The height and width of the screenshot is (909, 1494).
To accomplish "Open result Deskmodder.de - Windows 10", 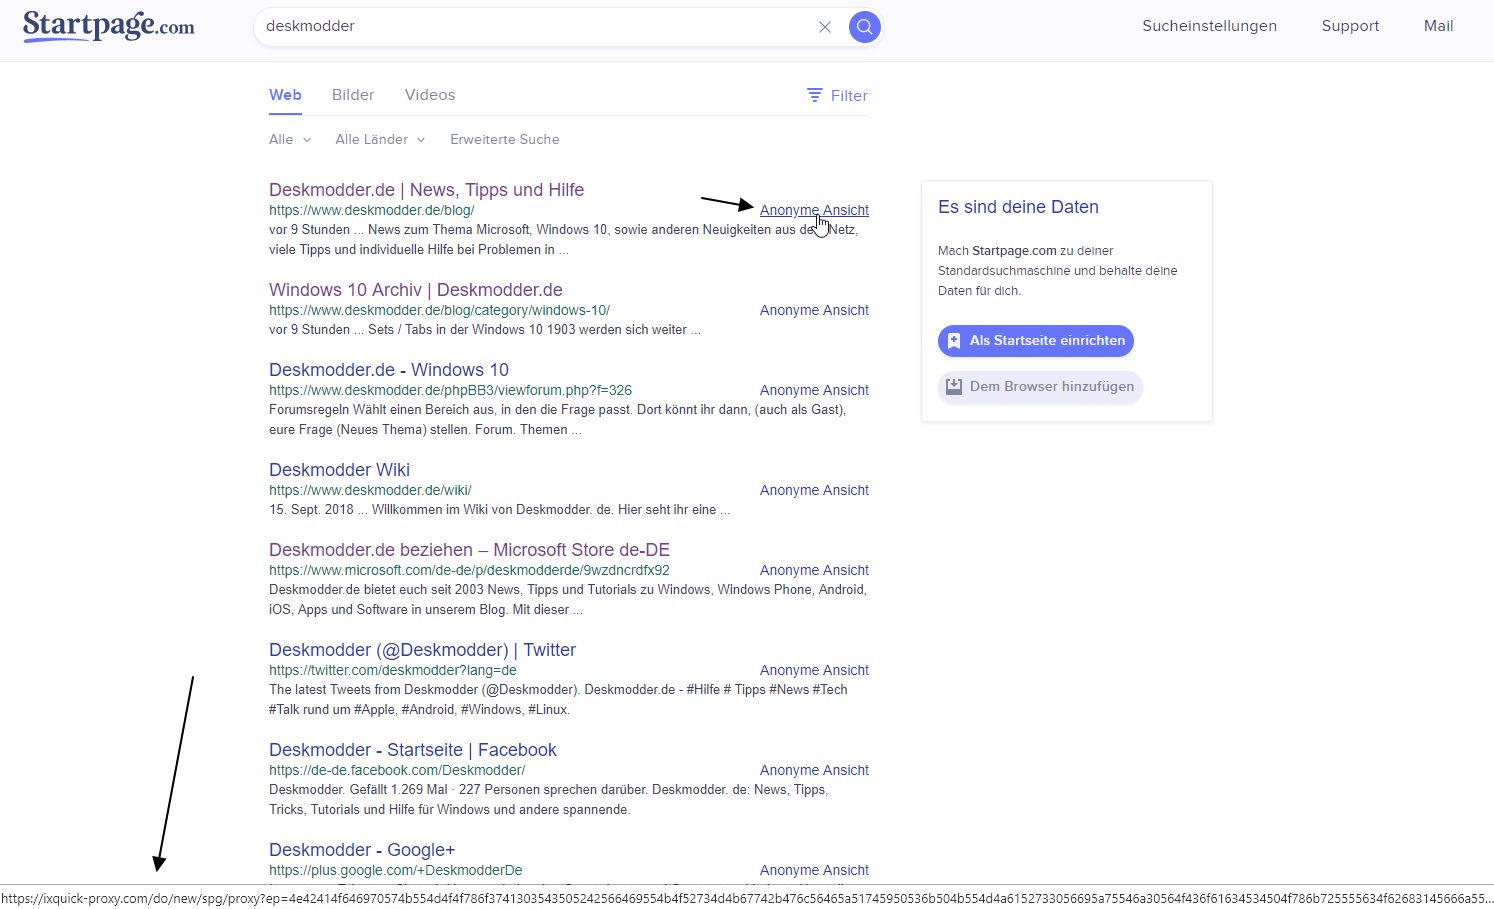I will point(389,370).
